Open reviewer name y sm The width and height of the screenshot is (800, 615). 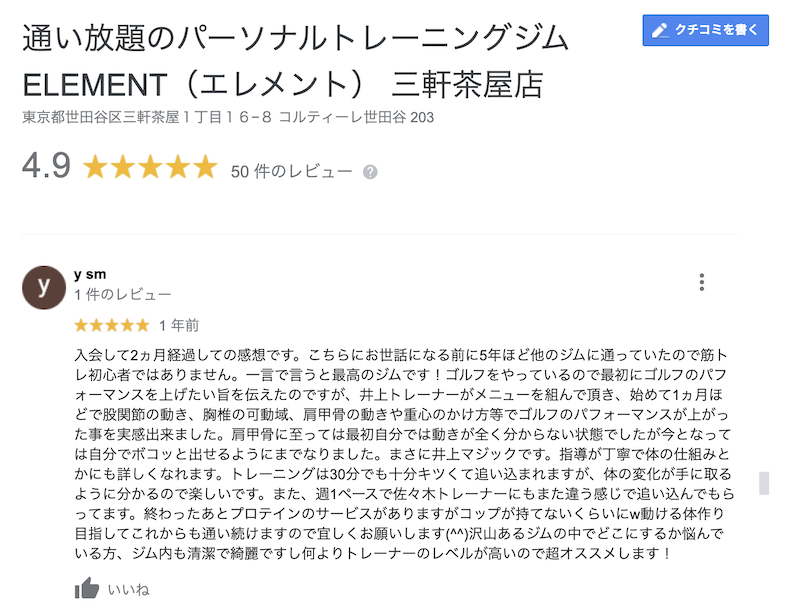click(x=90, y=275)
